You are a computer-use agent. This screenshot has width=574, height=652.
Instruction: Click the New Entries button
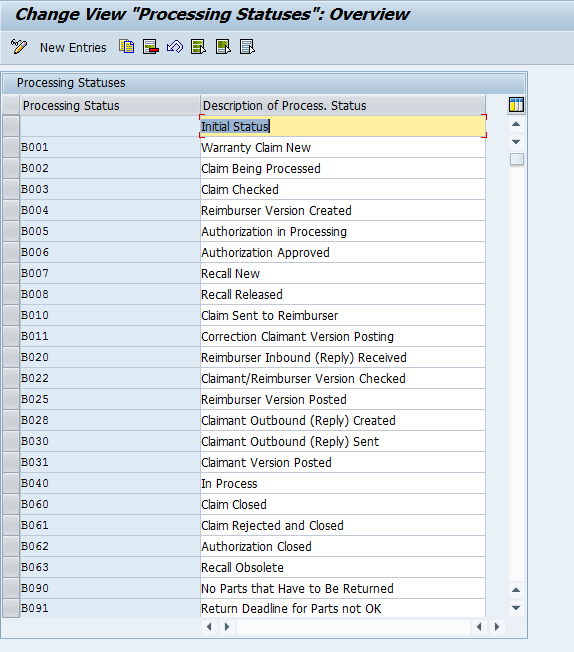(73, 47)
